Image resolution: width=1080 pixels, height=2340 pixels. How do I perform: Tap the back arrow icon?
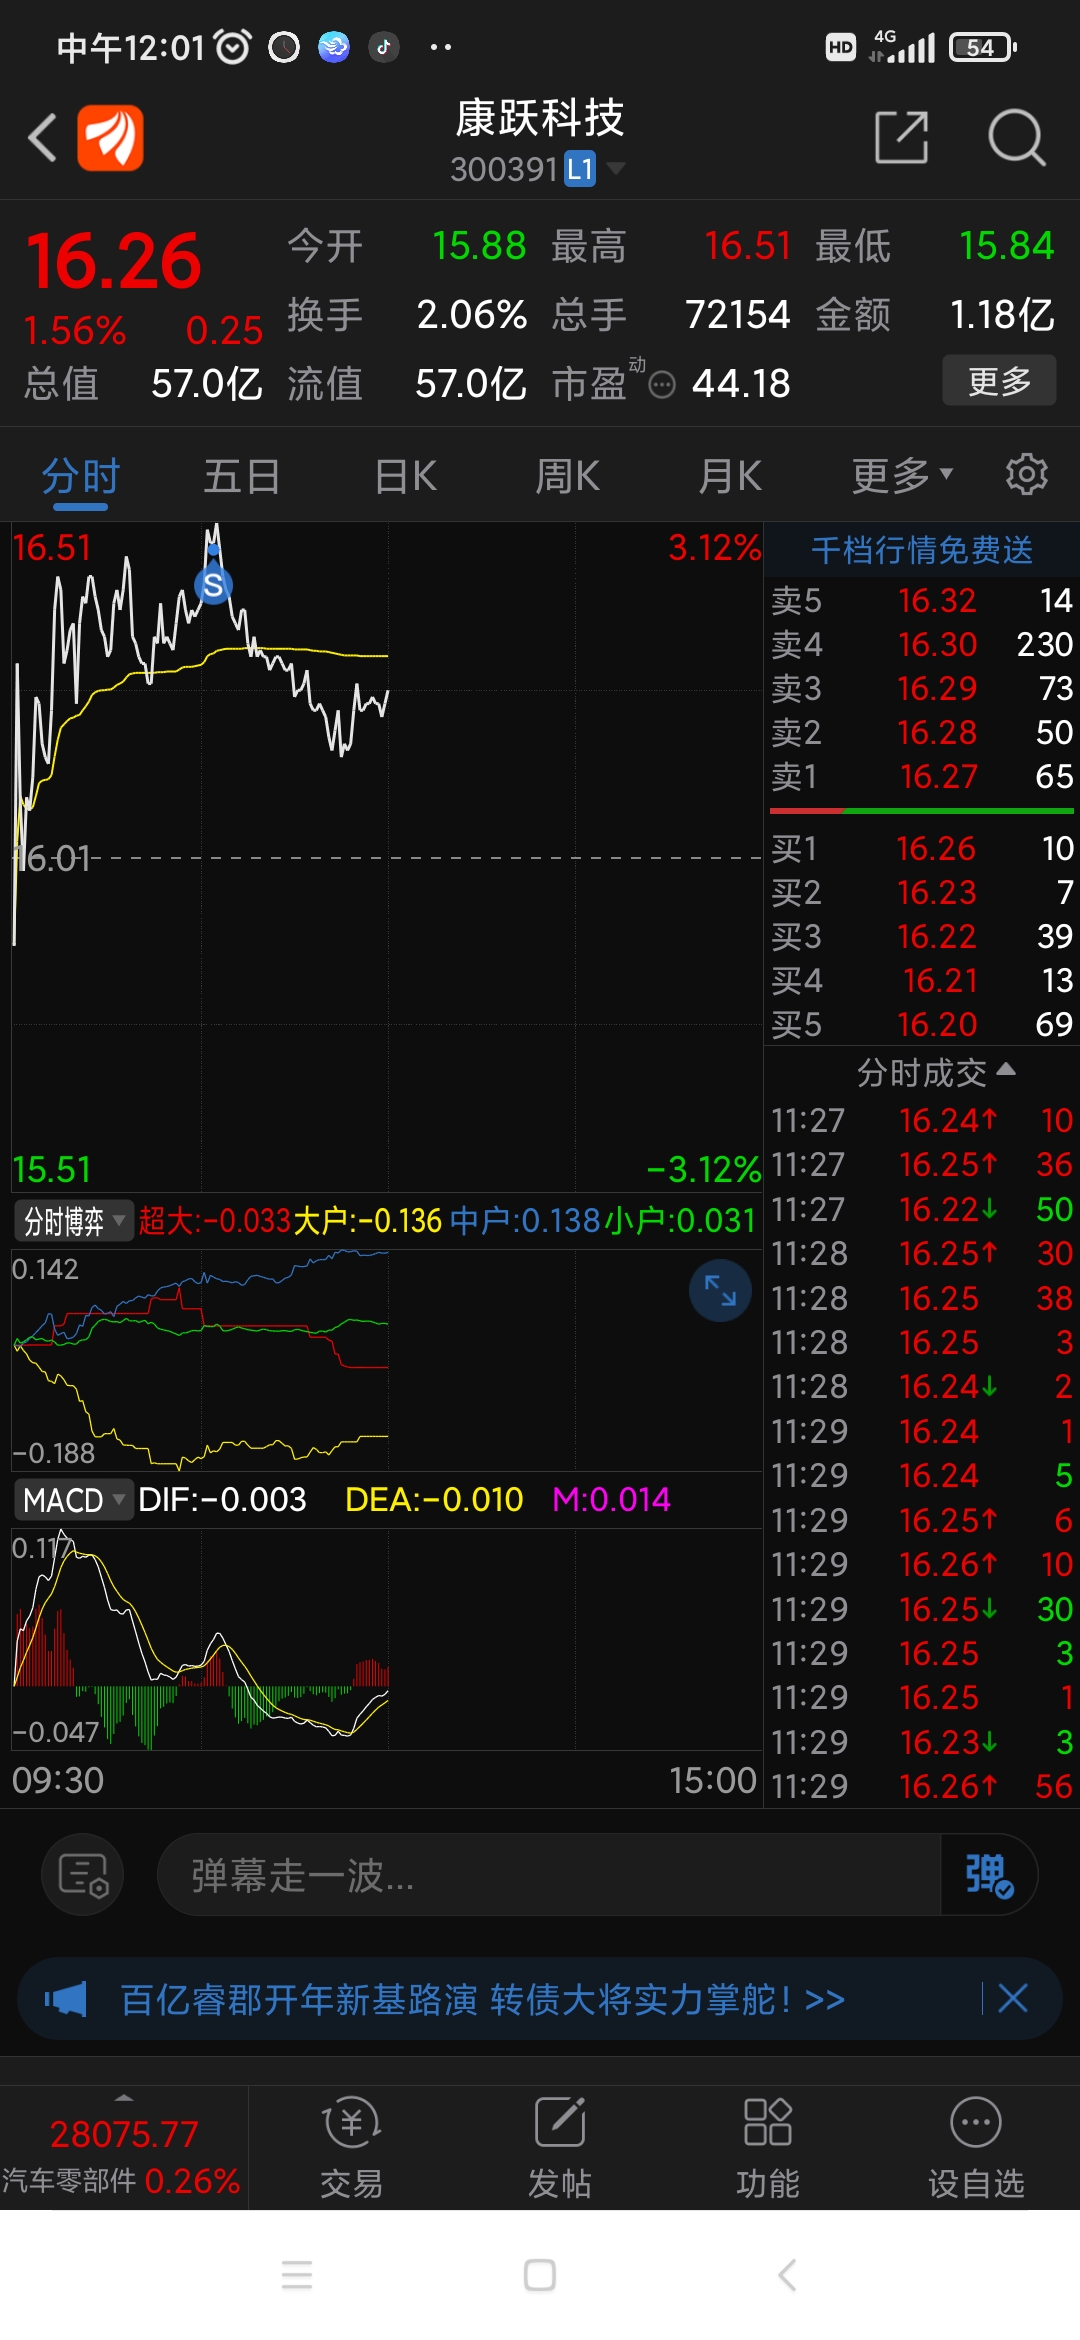(x=42, y=138)
